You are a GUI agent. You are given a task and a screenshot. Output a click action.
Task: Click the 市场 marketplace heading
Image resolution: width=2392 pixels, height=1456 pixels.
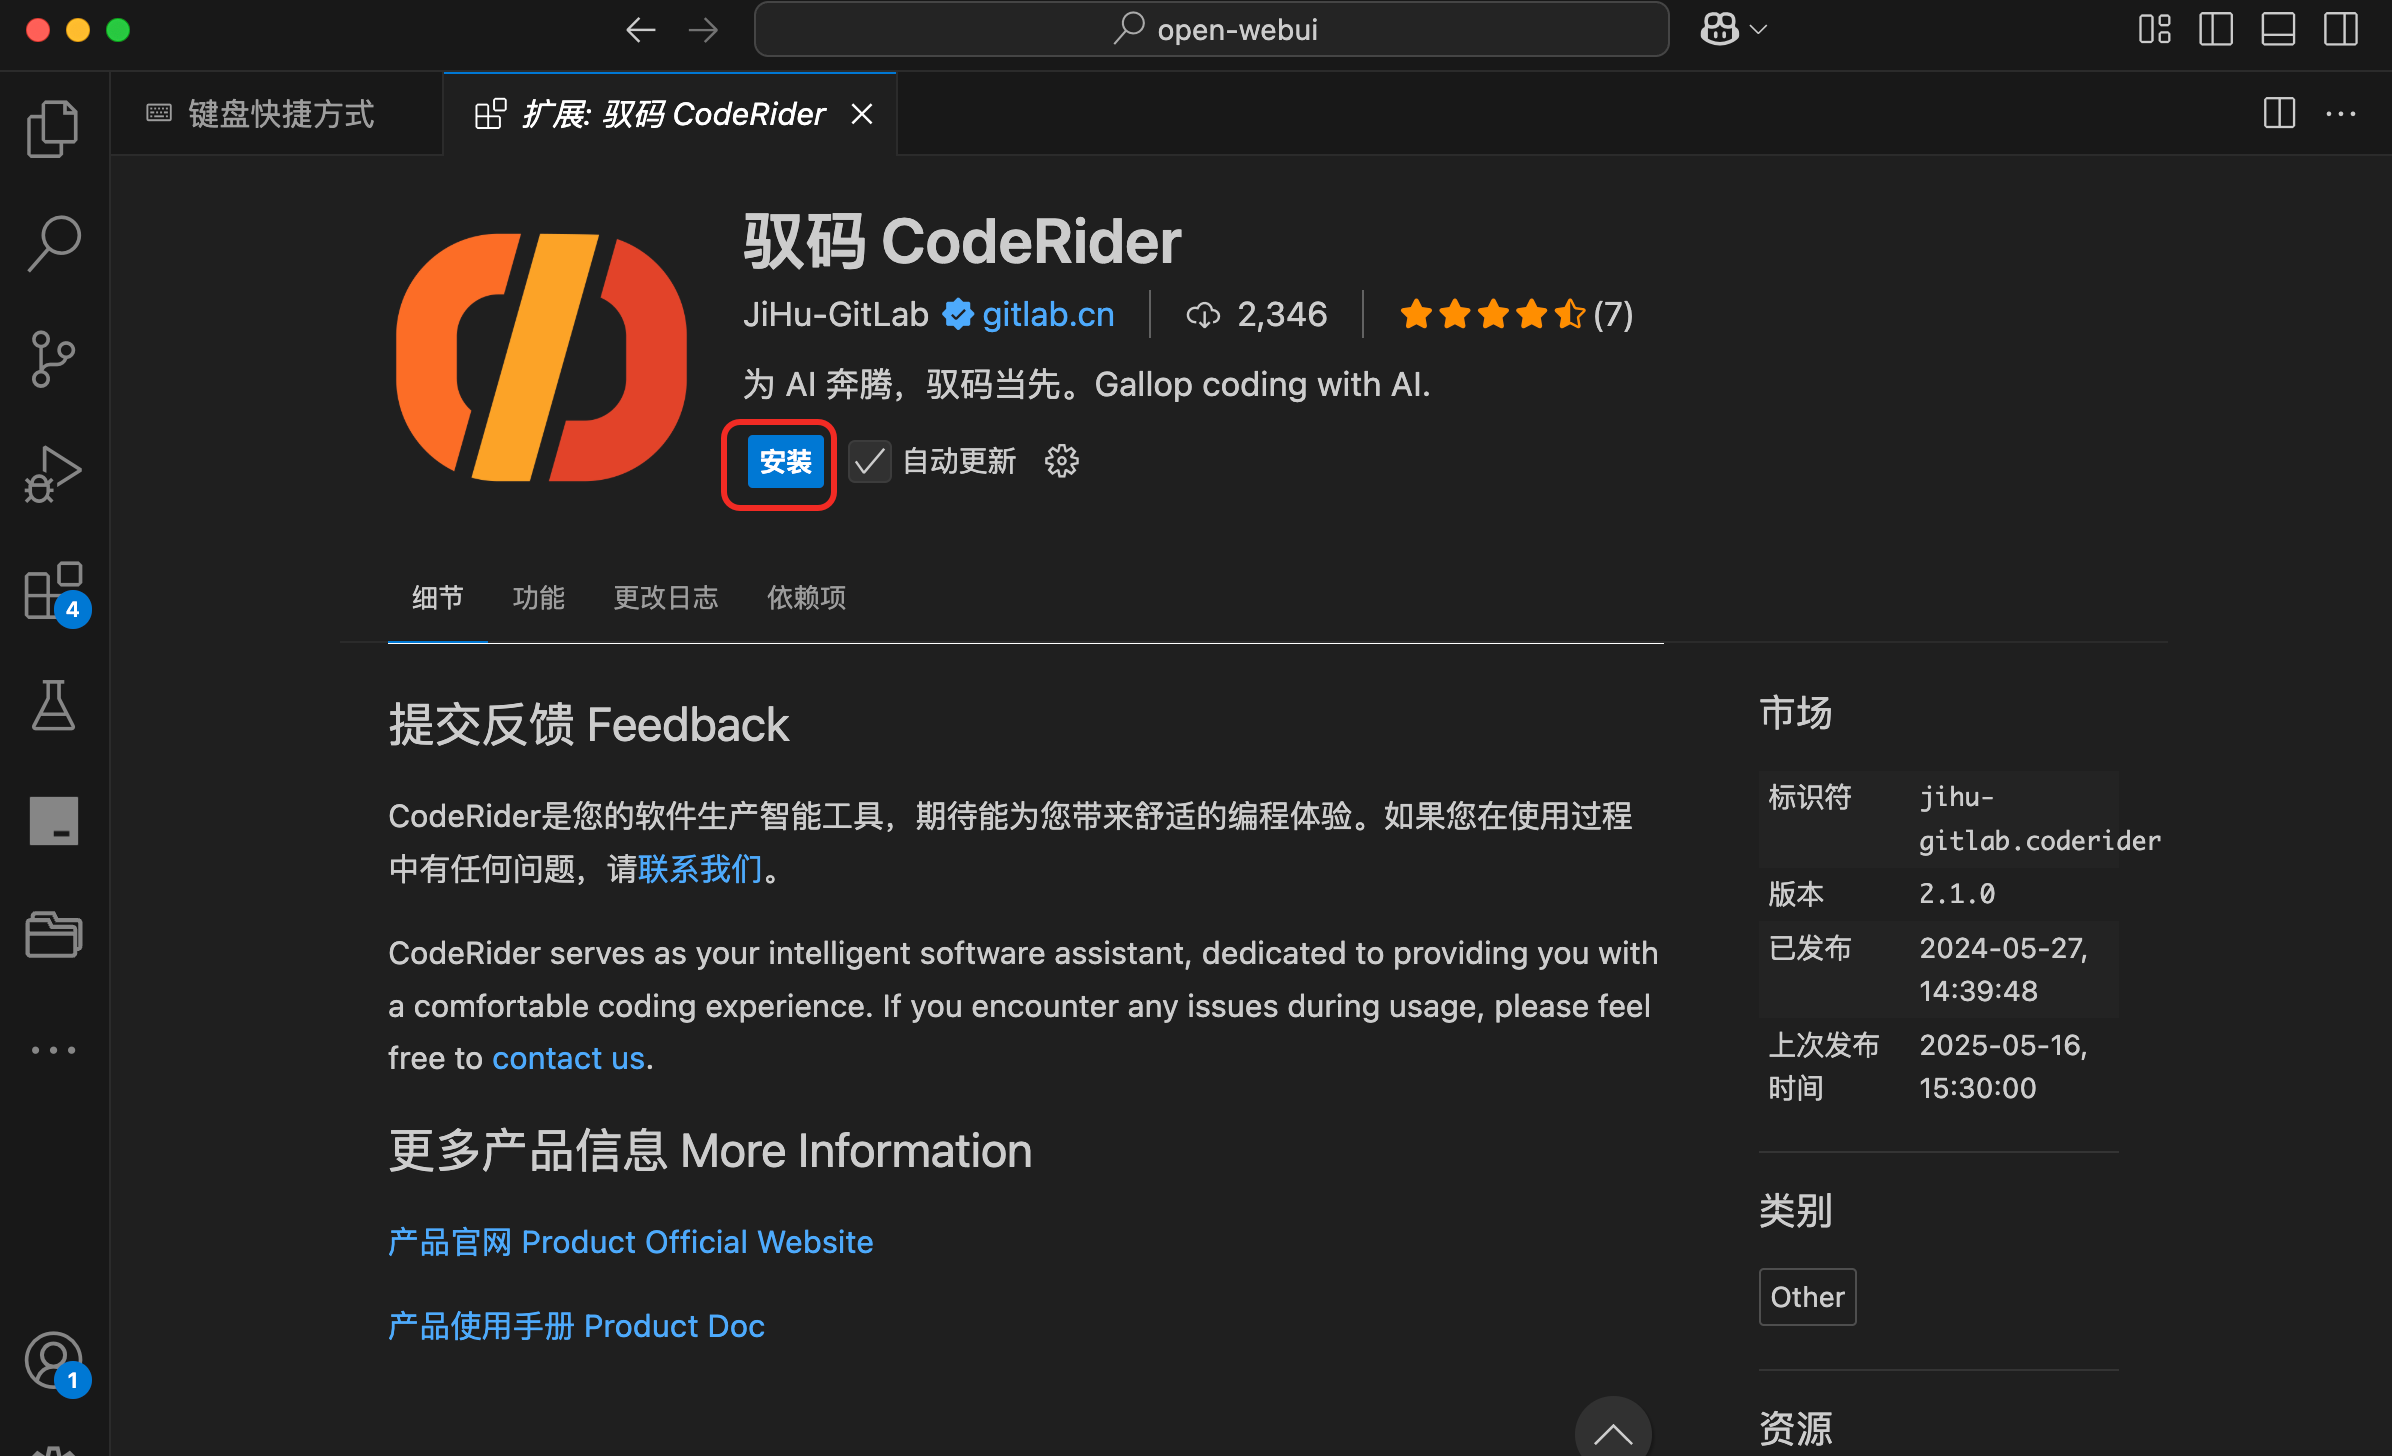tap(1795, 712)
